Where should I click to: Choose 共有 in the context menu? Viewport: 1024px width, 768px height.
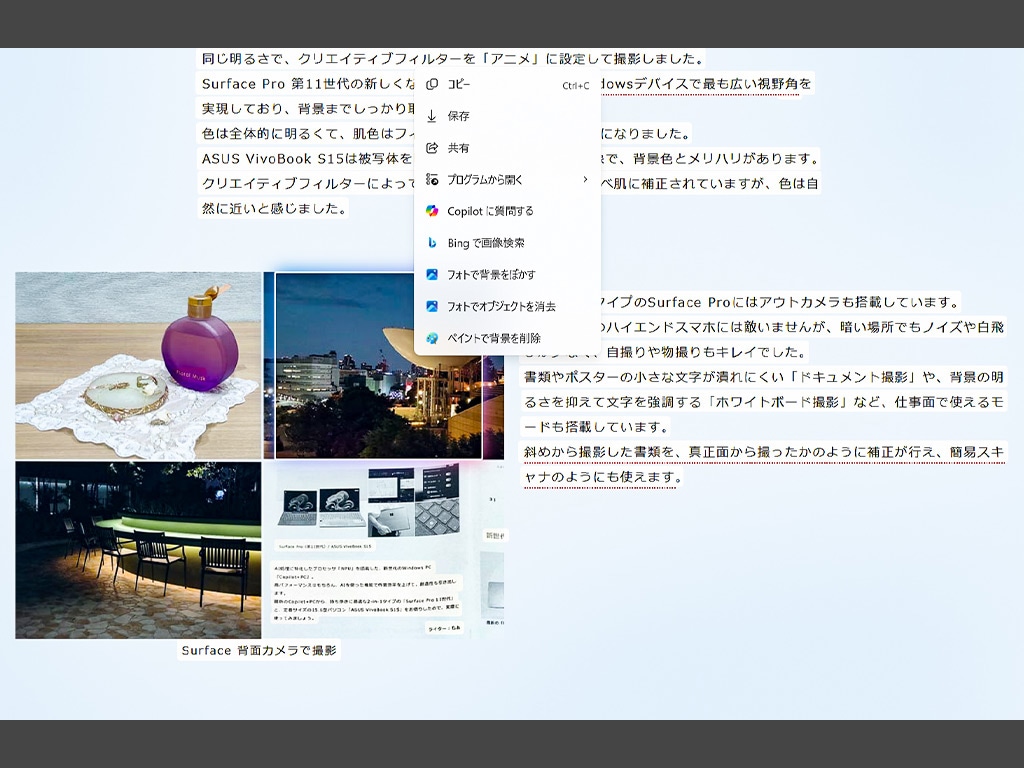point(507,148)
